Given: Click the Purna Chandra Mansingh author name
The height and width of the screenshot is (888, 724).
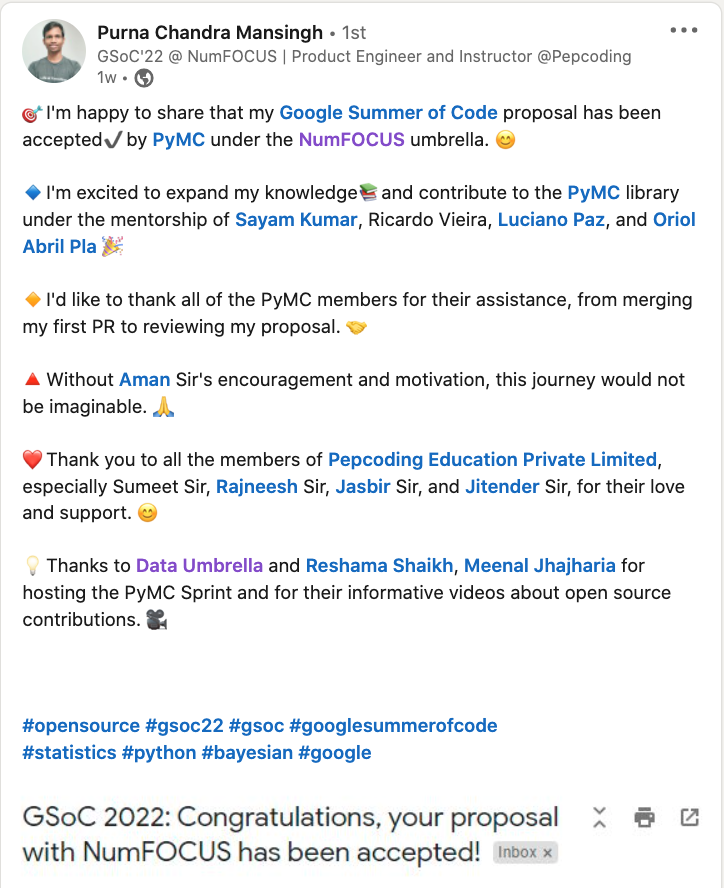Looking at the screenshot, I should (x=210, y=33).
